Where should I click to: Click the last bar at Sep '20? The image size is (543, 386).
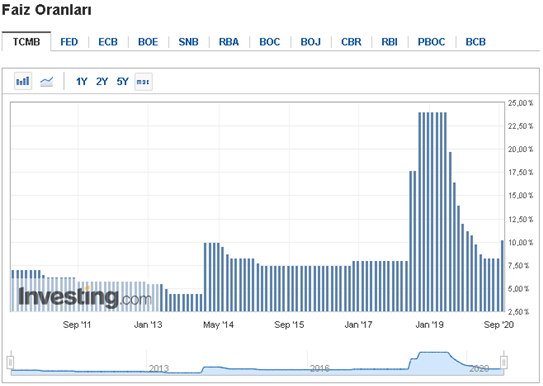coord(502,276)
